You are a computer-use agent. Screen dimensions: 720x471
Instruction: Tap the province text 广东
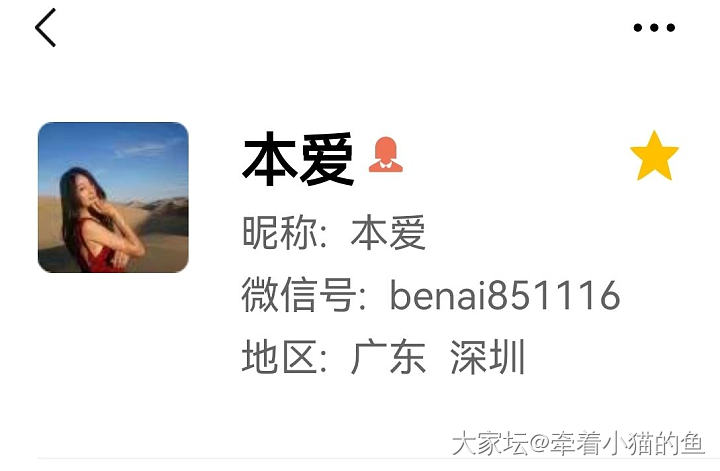pyautogui.click(x=388, y=357)
